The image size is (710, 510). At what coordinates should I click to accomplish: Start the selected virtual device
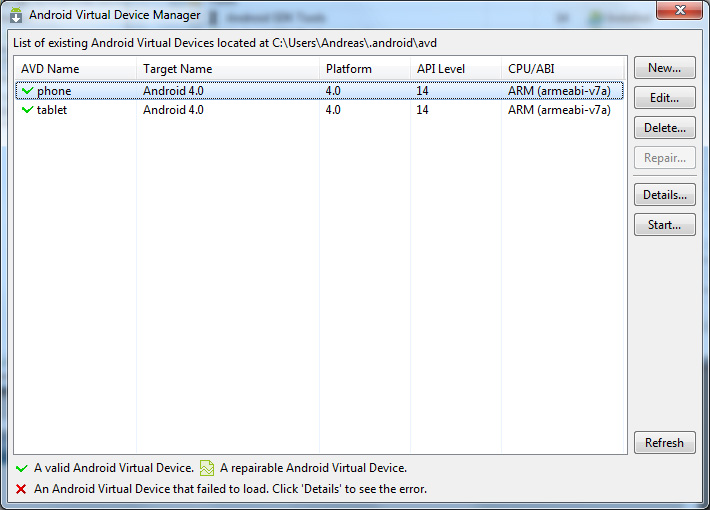664,225
